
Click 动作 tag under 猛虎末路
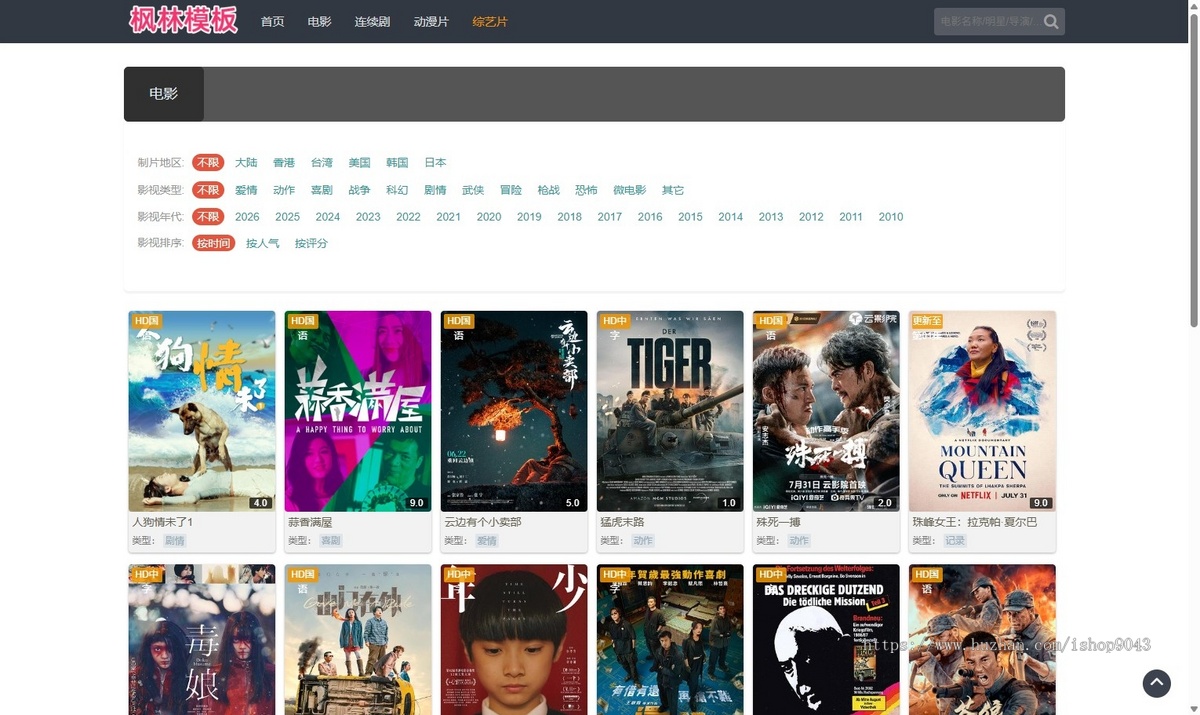(x=643, y=541)
